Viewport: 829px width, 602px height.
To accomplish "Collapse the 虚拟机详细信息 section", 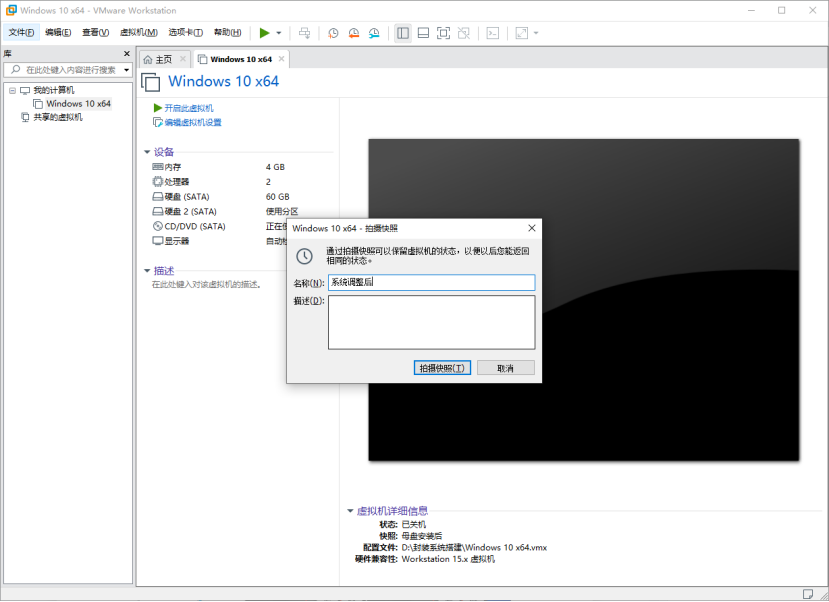I will pyautogui.click(x=350, y=511).
